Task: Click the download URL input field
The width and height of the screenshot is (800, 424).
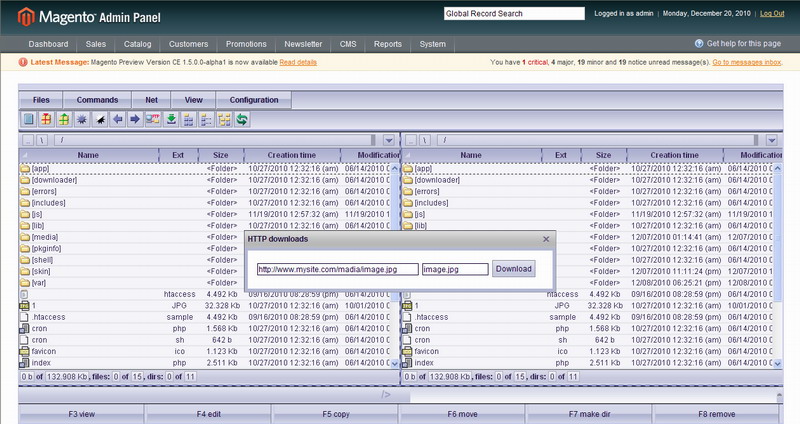Action: click(338, 269)
